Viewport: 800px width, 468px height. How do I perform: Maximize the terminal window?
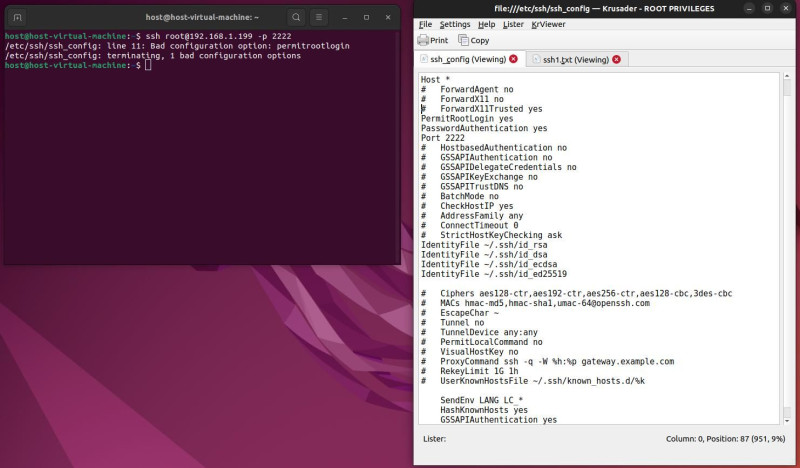point(366,17)
